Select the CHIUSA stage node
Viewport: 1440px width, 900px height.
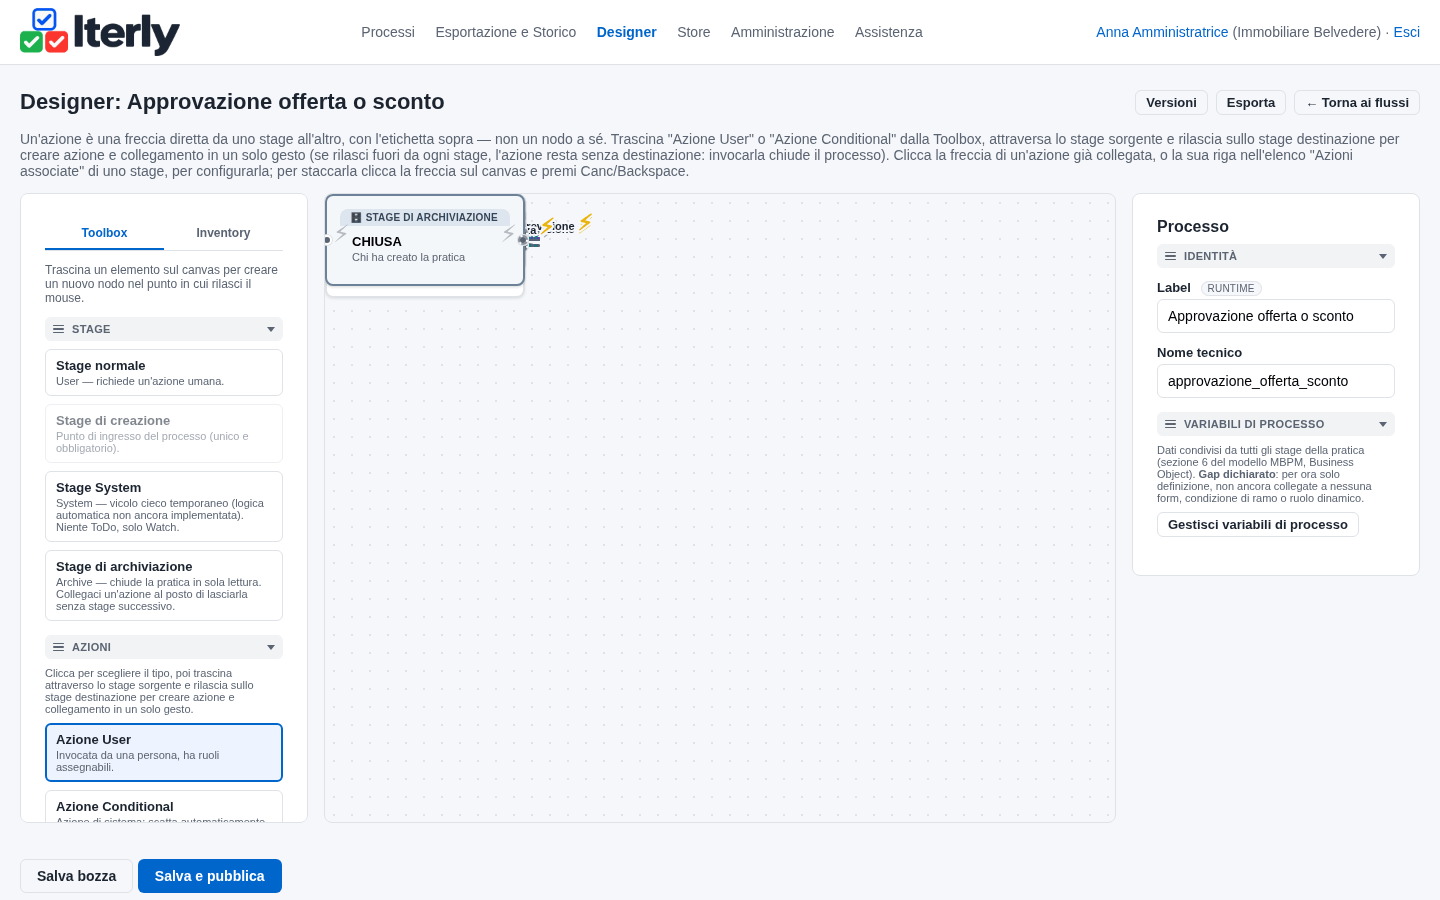click(425, 241)
